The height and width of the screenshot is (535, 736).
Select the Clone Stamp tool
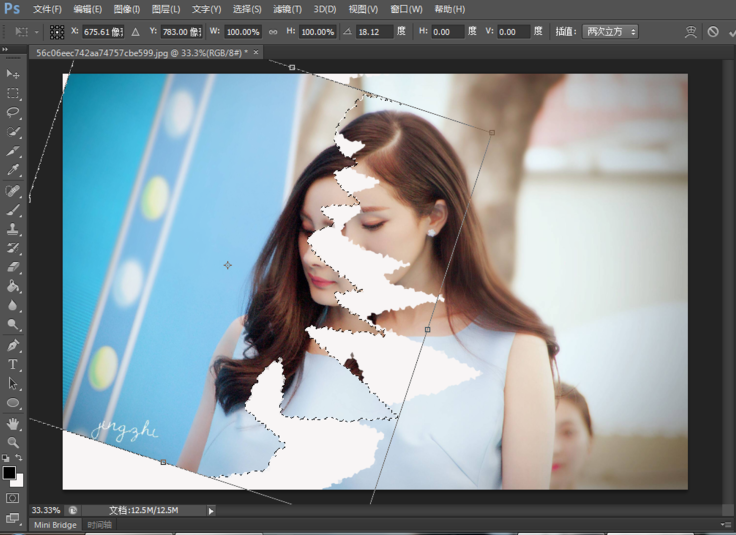coord(13,229)
